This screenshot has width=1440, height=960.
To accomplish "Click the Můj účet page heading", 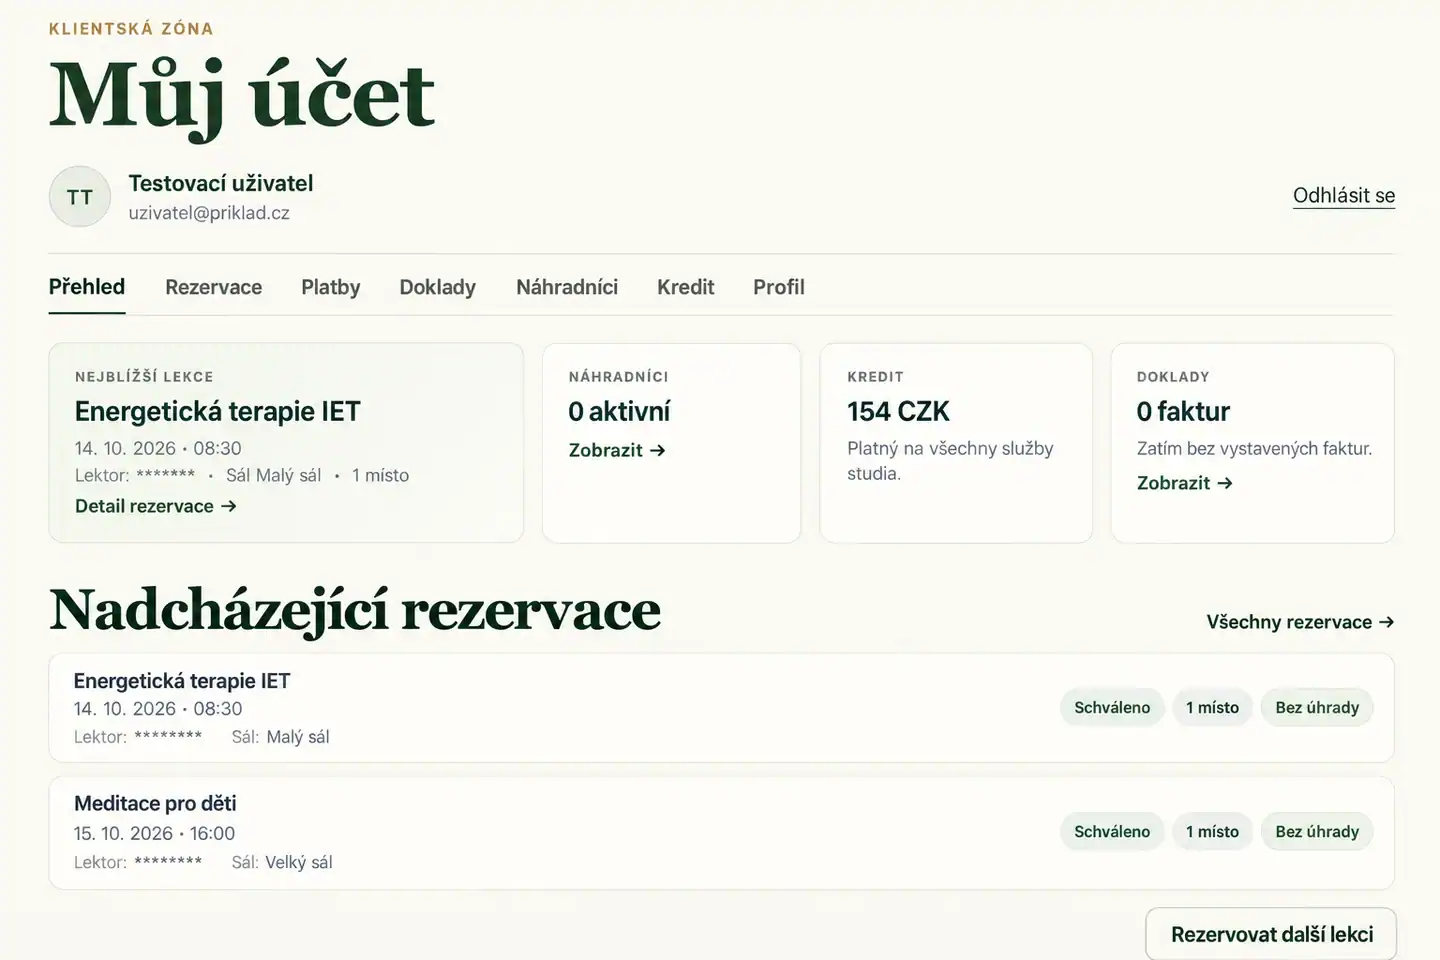I will tap(242, 97).
